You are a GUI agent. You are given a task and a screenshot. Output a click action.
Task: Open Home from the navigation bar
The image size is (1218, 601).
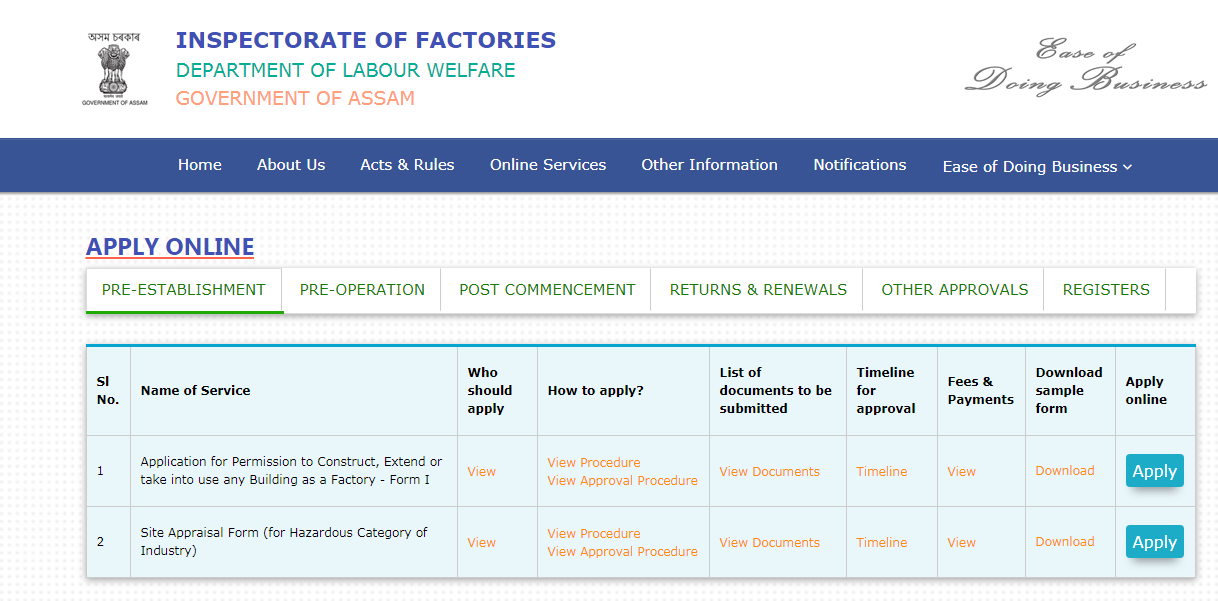(199, 165)
